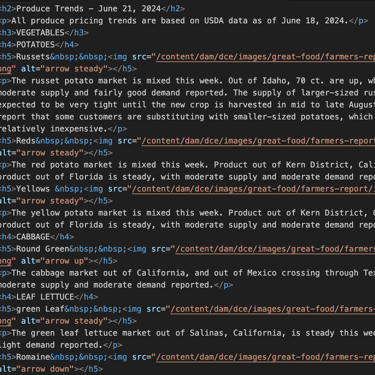Click the green Leaf image src link
The height and width of the screenshot is (375, 375).
coord(273,309)
